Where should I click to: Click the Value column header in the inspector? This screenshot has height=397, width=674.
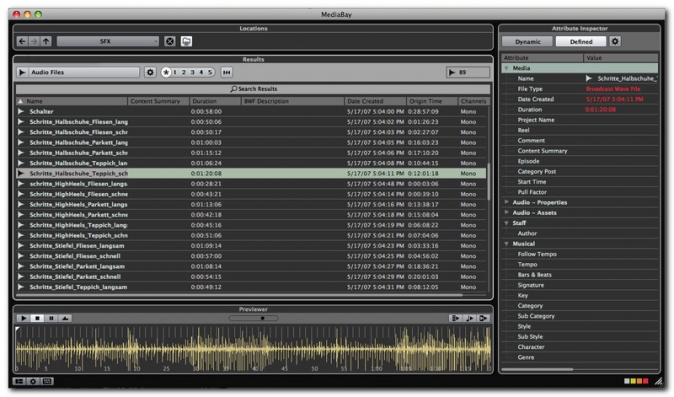(621, 58)
